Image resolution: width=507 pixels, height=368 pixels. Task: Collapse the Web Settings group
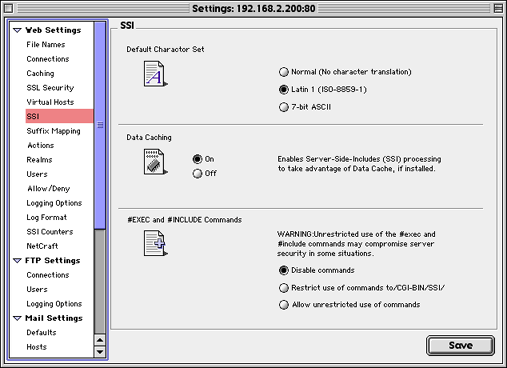(17, 30)
